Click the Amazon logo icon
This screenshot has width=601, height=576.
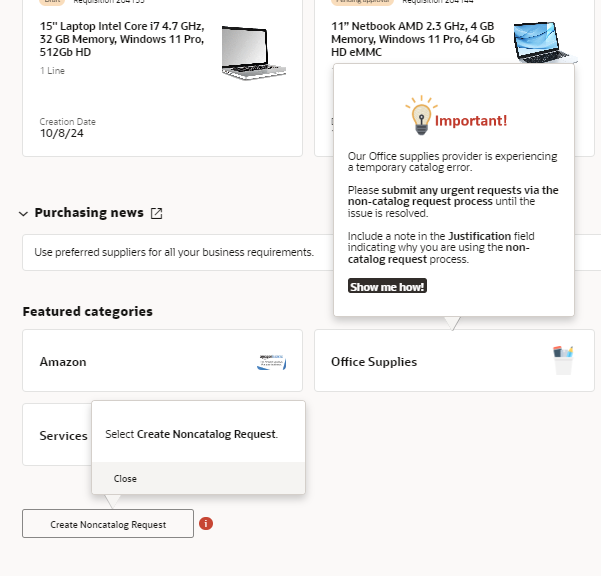pyautogui.click(x=271, y=361)
